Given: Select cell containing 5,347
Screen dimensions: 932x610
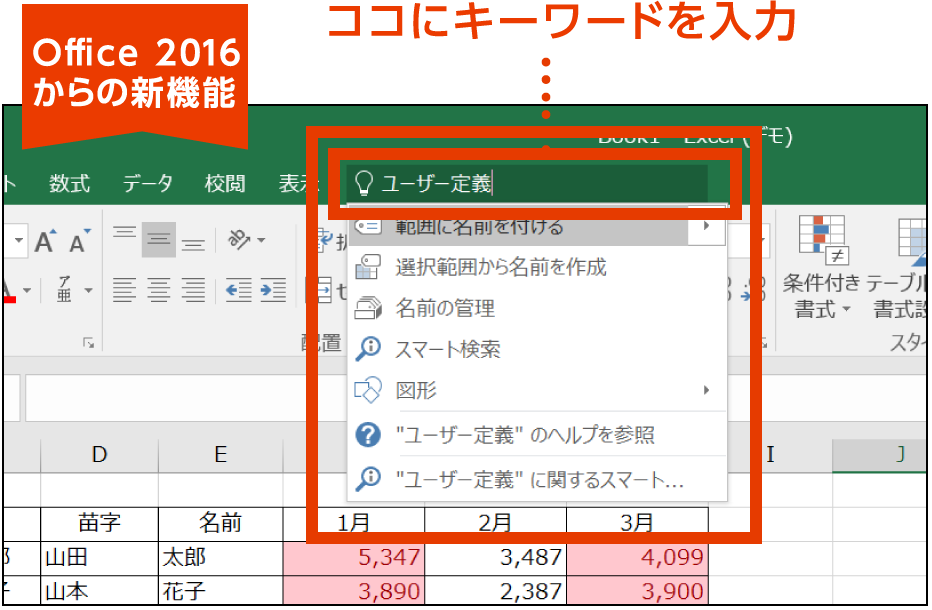Looking at the screenshot, I should tap(354, 558).
